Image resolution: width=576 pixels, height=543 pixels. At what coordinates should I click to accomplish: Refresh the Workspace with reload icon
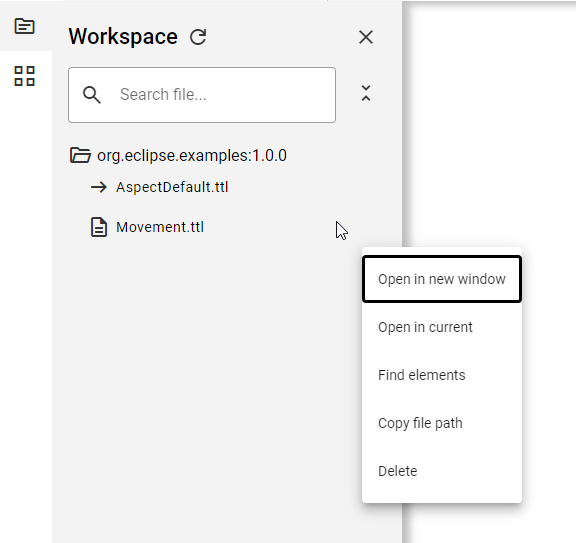(198, 37)
